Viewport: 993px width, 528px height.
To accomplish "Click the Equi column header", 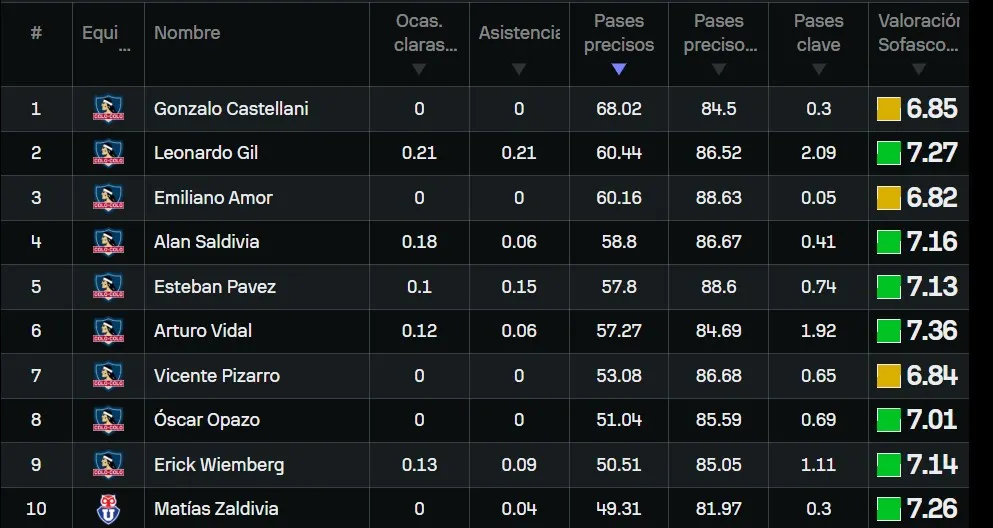I will (100, 33).
